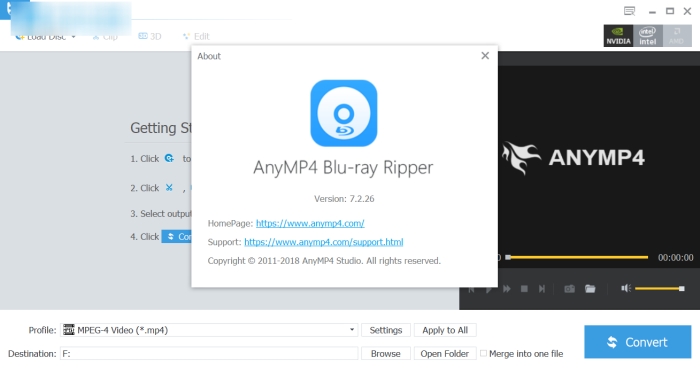Click the playback progress slider
This screenshot has width=700, height=376.
click(x=577, y=257)
